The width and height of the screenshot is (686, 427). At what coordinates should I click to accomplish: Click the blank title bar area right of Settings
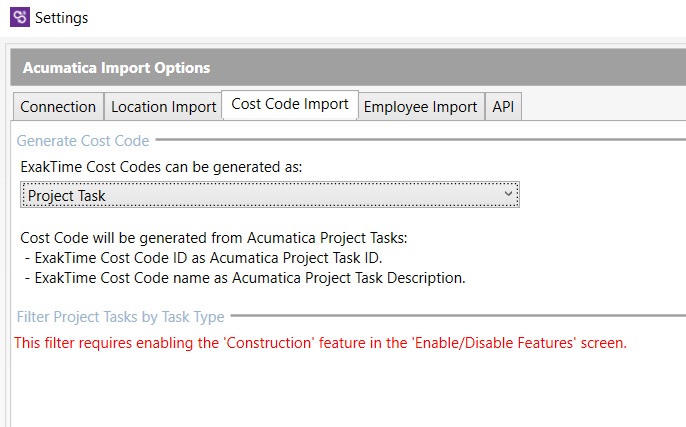400,18
